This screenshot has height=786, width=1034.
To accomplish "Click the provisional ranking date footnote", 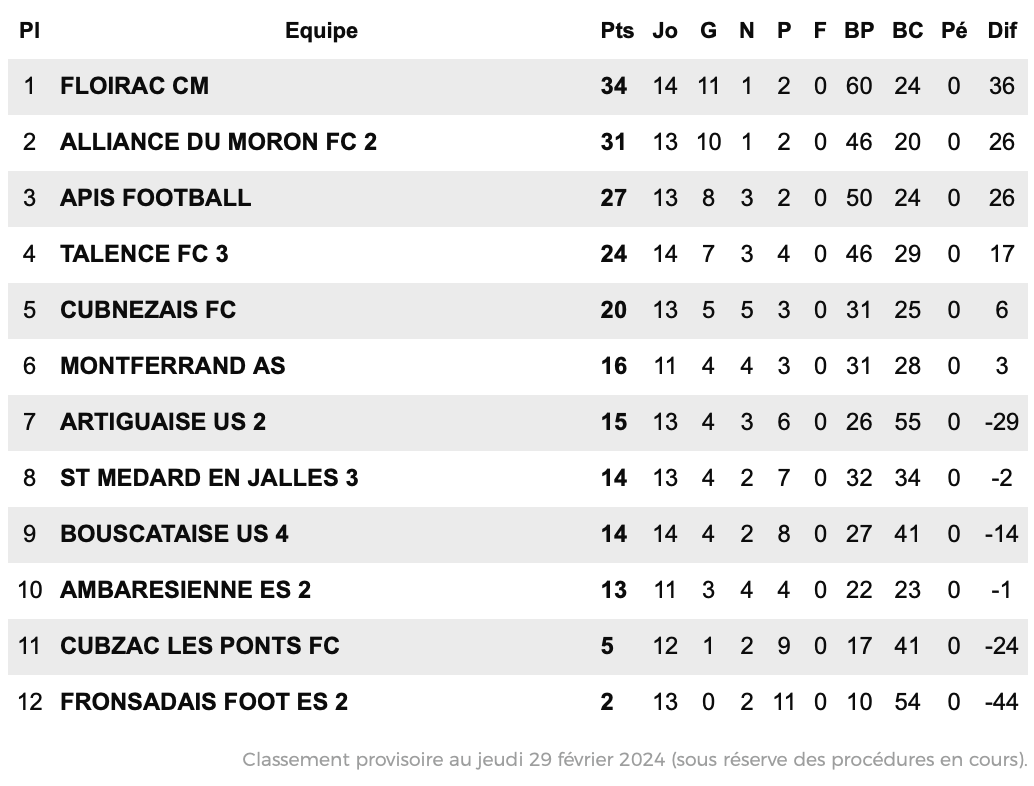I will (634, 760).
